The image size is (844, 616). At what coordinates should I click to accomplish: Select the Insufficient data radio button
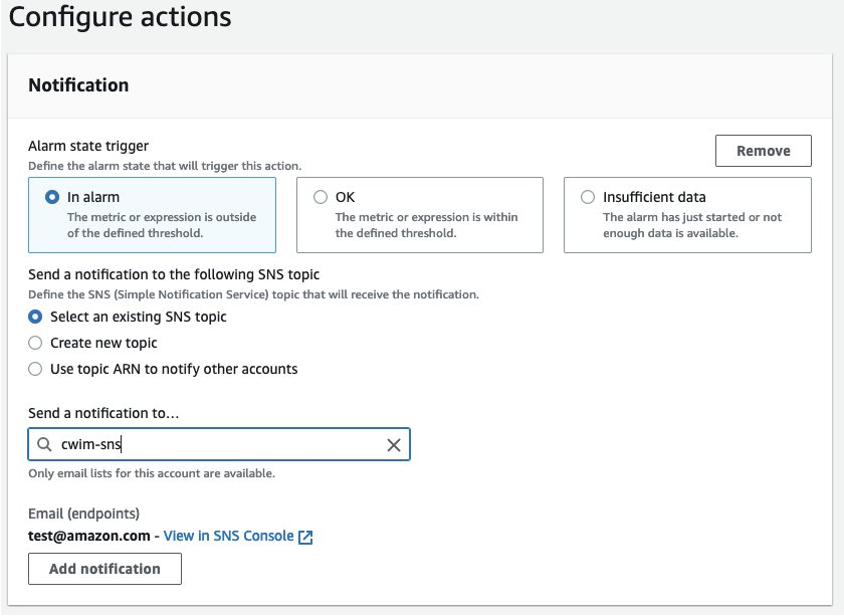pos(588,197)
